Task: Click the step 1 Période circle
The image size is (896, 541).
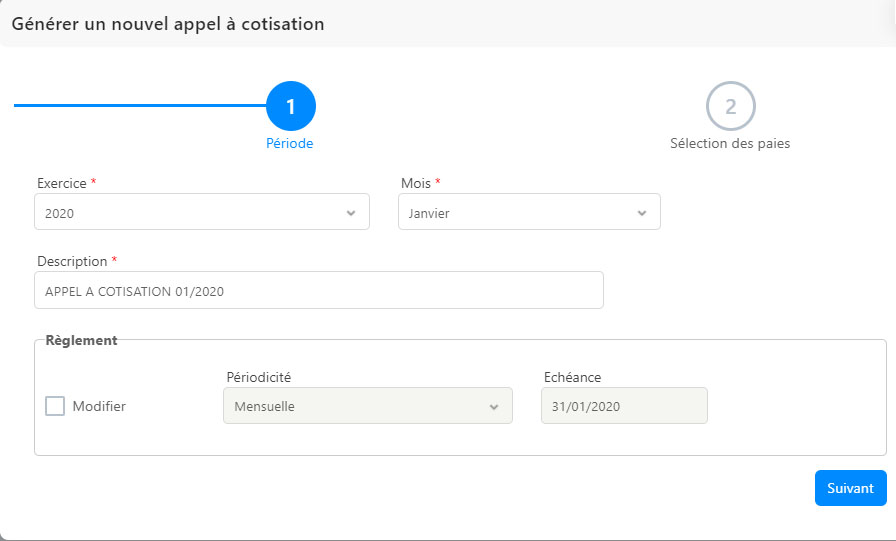Action: (x=291, y=106)
